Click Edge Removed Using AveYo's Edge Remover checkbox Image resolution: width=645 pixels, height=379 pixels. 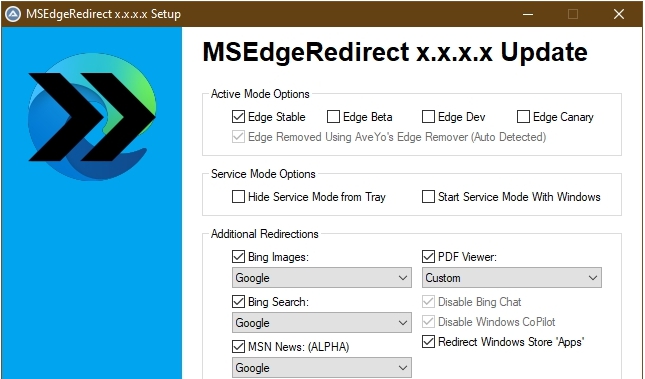[x=238, y=137]
